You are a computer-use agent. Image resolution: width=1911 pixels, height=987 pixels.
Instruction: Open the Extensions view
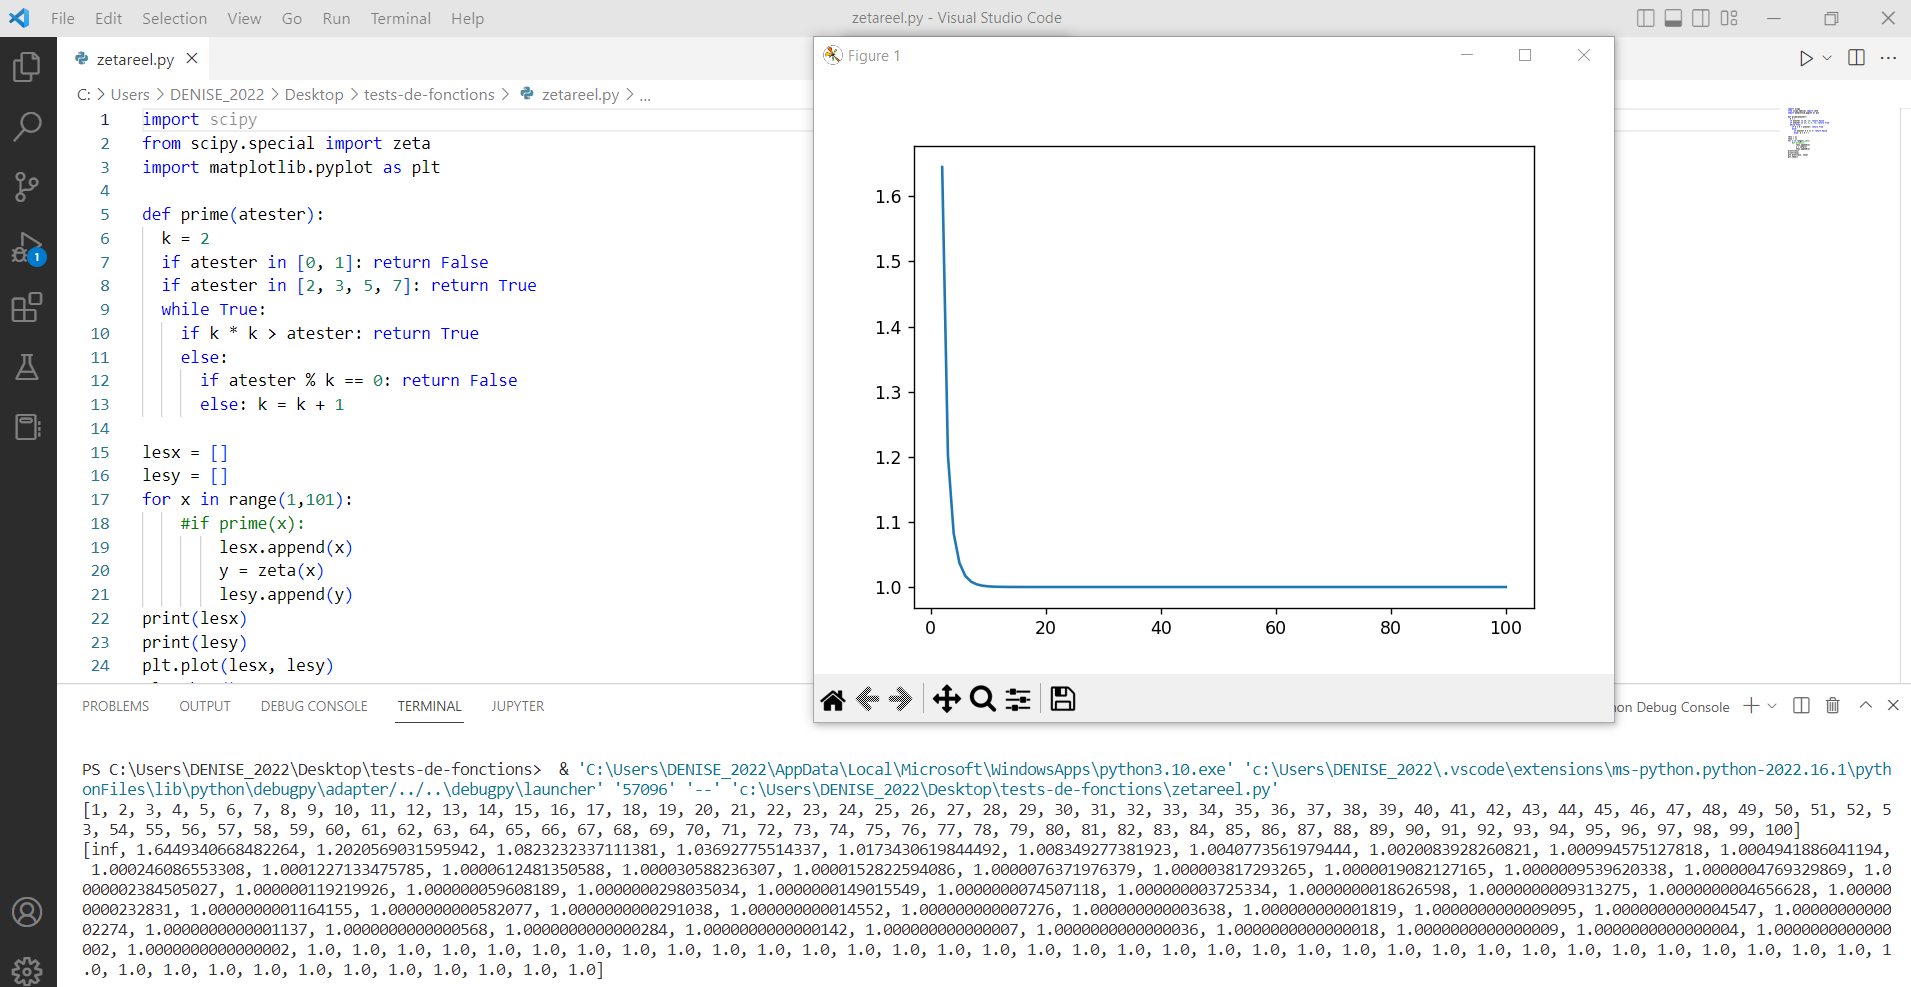[x=27, y=307]
